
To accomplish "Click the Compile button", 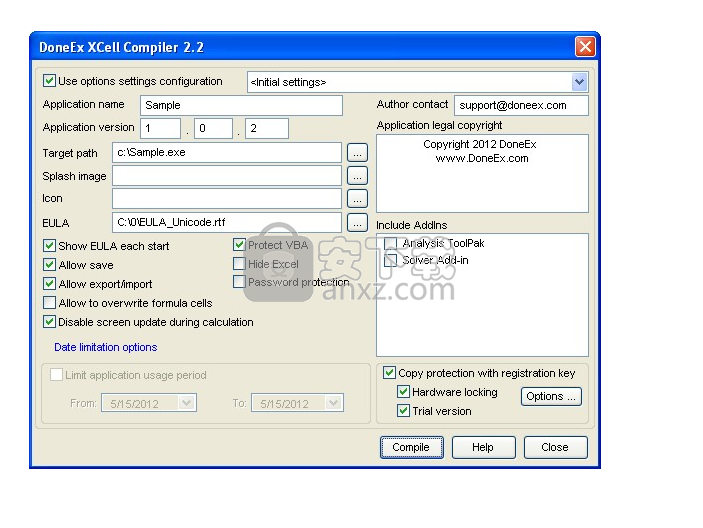I will coord(412,447).
